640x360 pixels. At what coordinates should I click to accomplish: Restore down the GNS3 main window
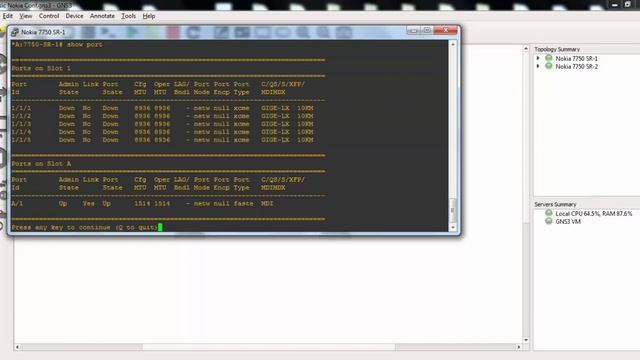[x=628, y=5]
